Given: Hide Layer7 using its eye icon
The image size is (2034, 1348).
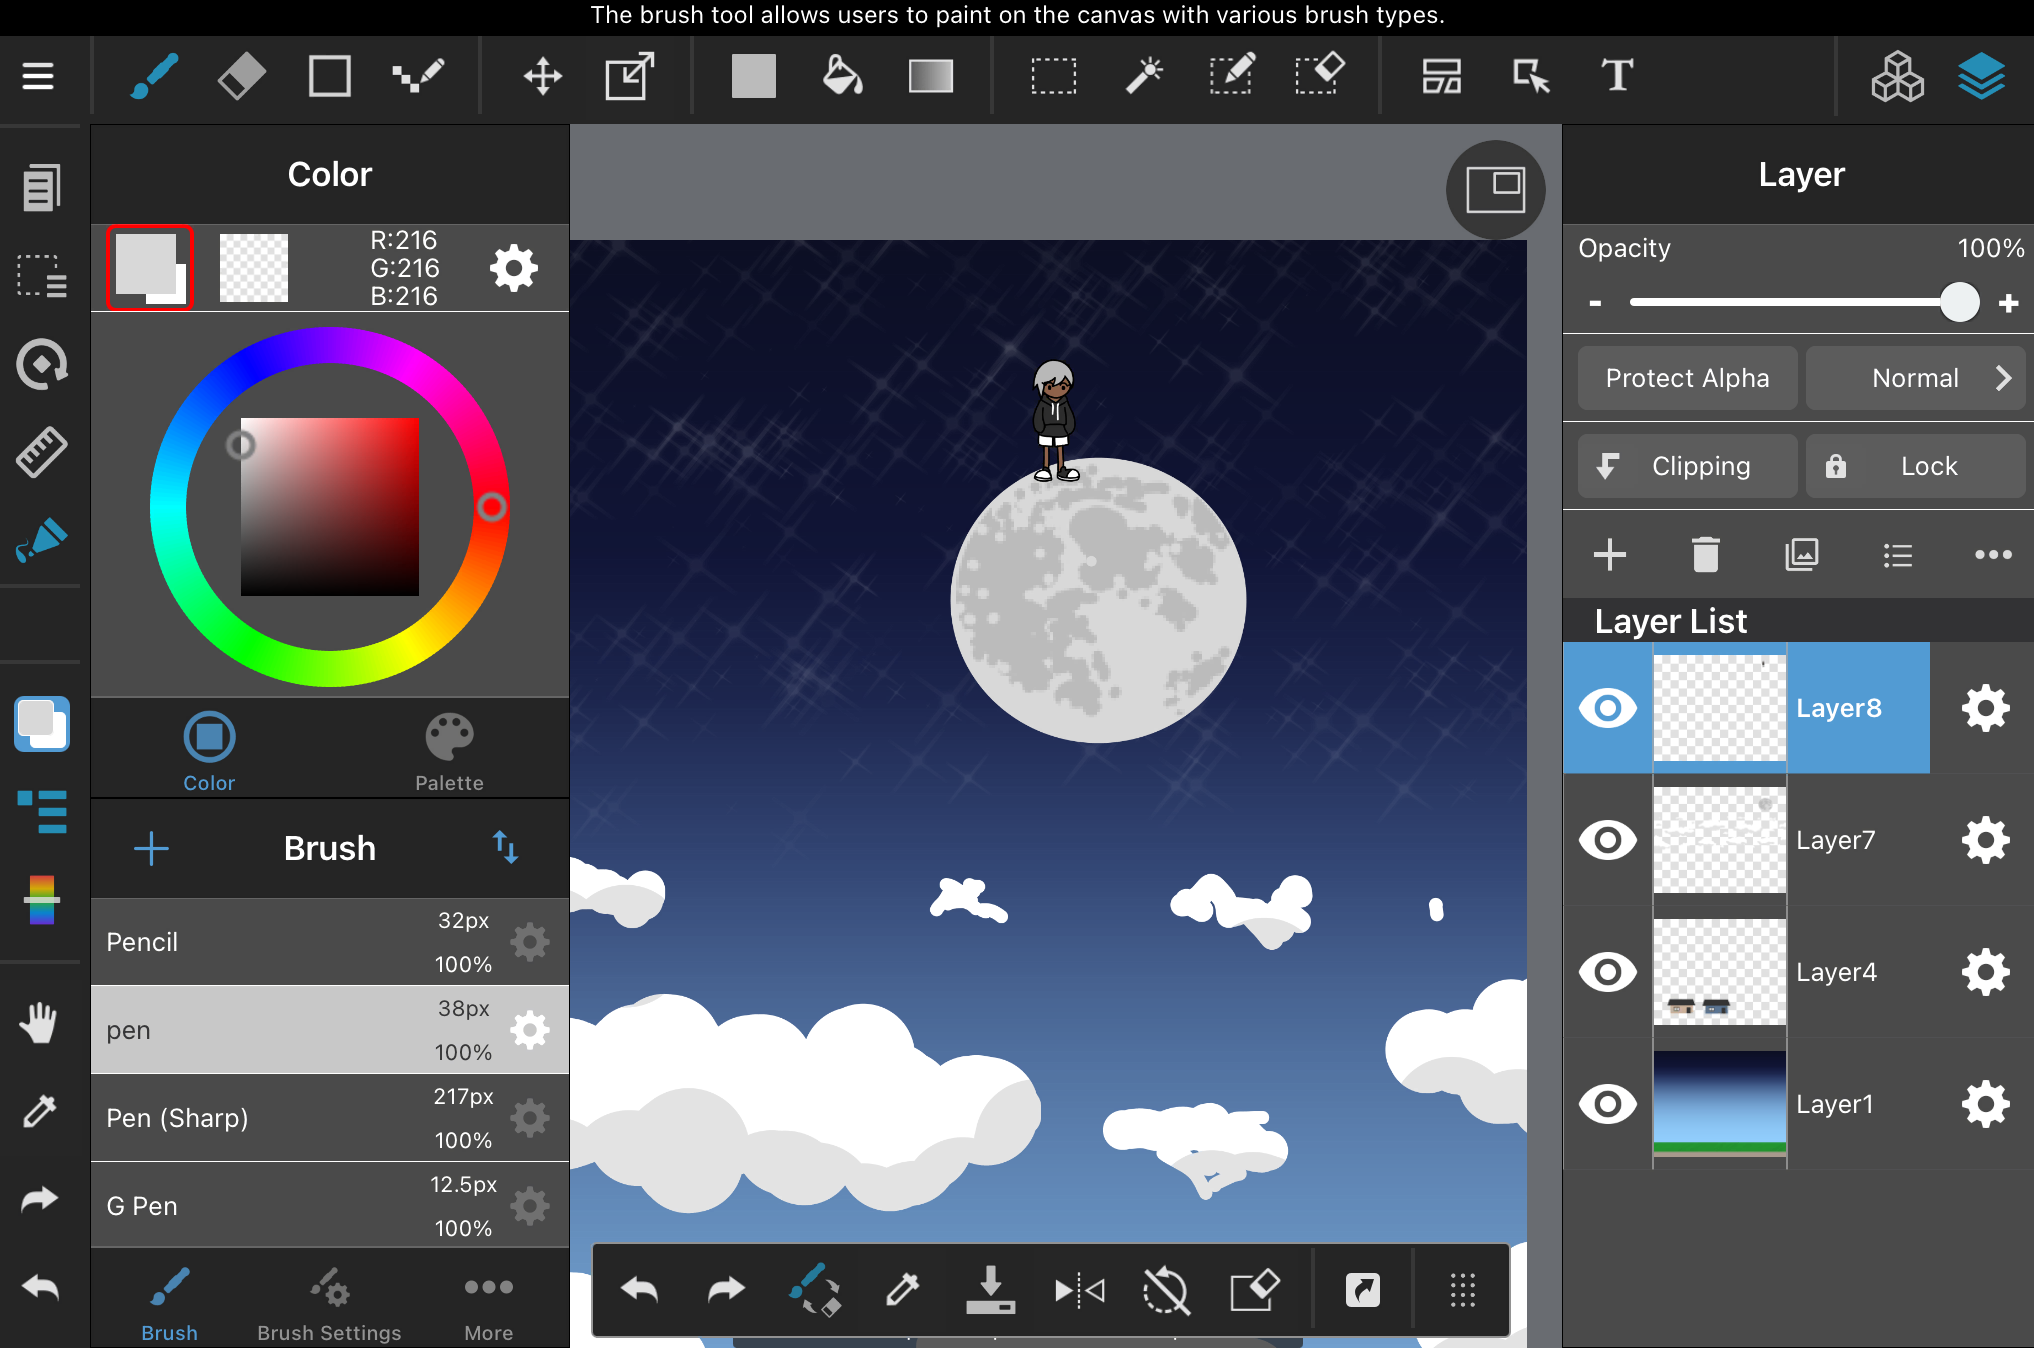Looking at the screenshot, I should point(1607,840).
